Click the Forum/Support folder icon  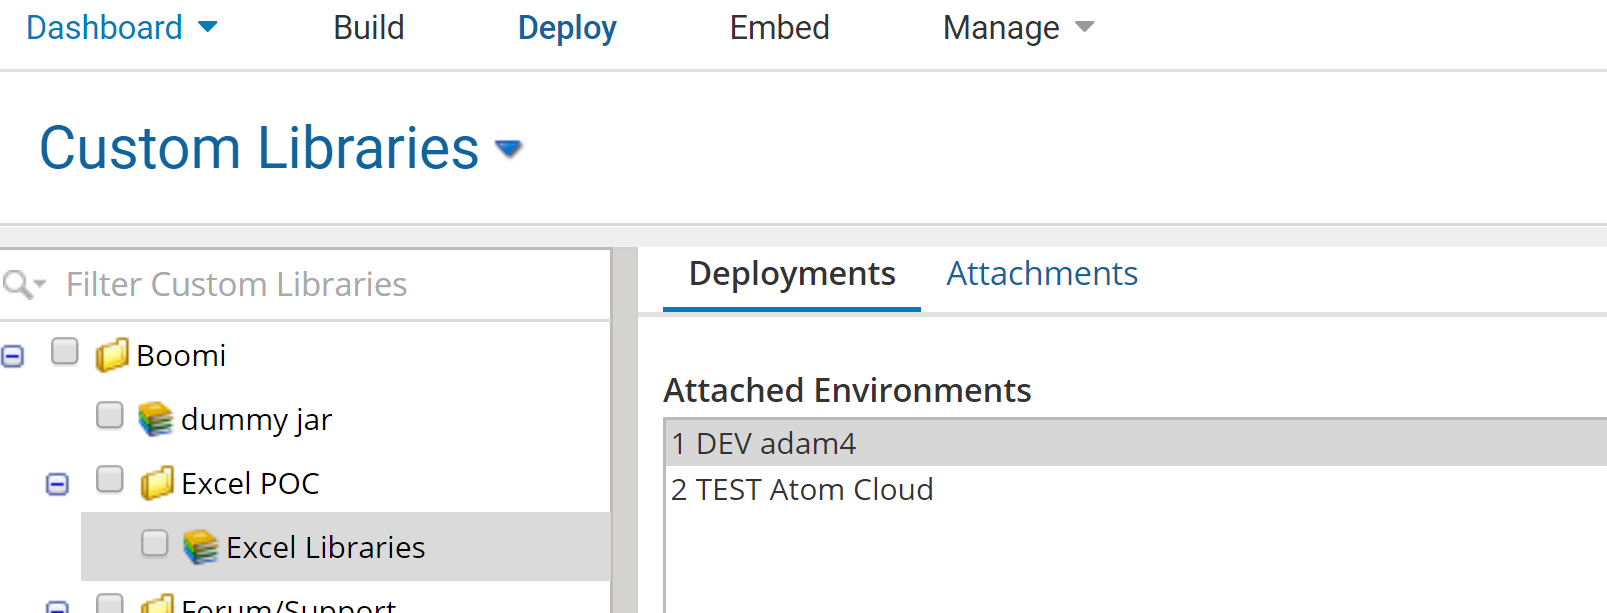[x=157, y=604]
